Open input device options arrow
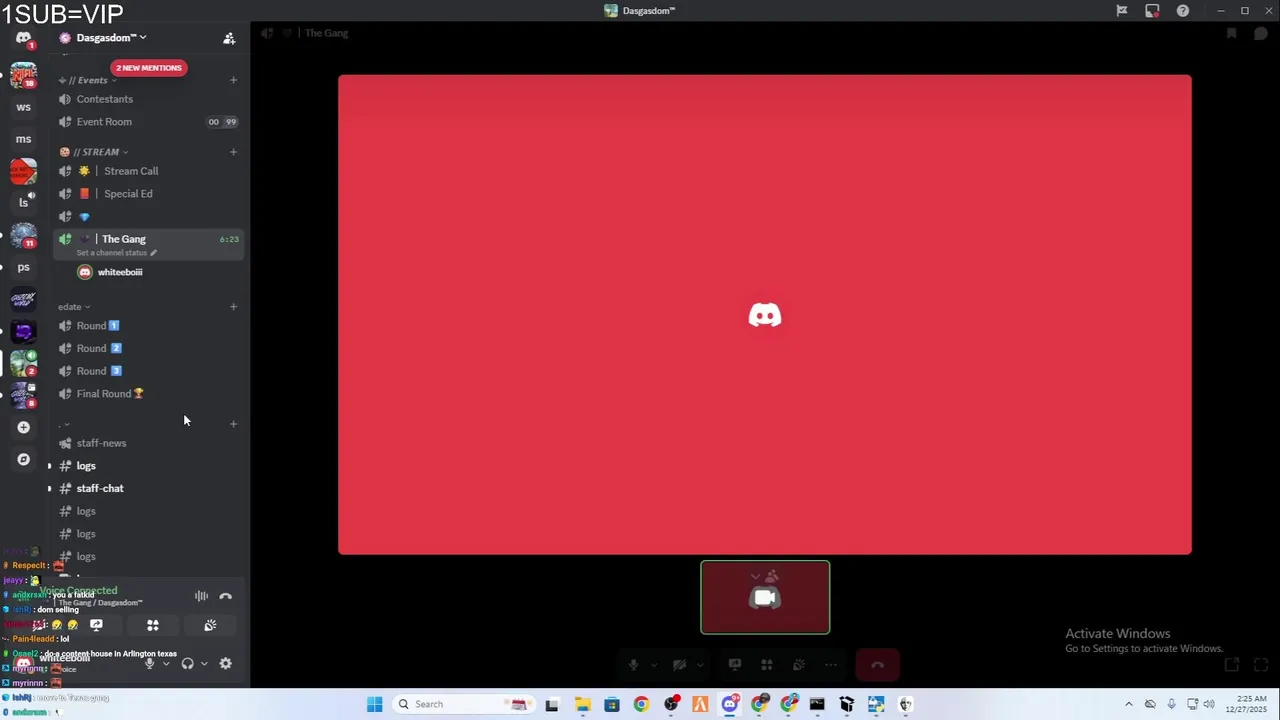 tap(166, 663)
